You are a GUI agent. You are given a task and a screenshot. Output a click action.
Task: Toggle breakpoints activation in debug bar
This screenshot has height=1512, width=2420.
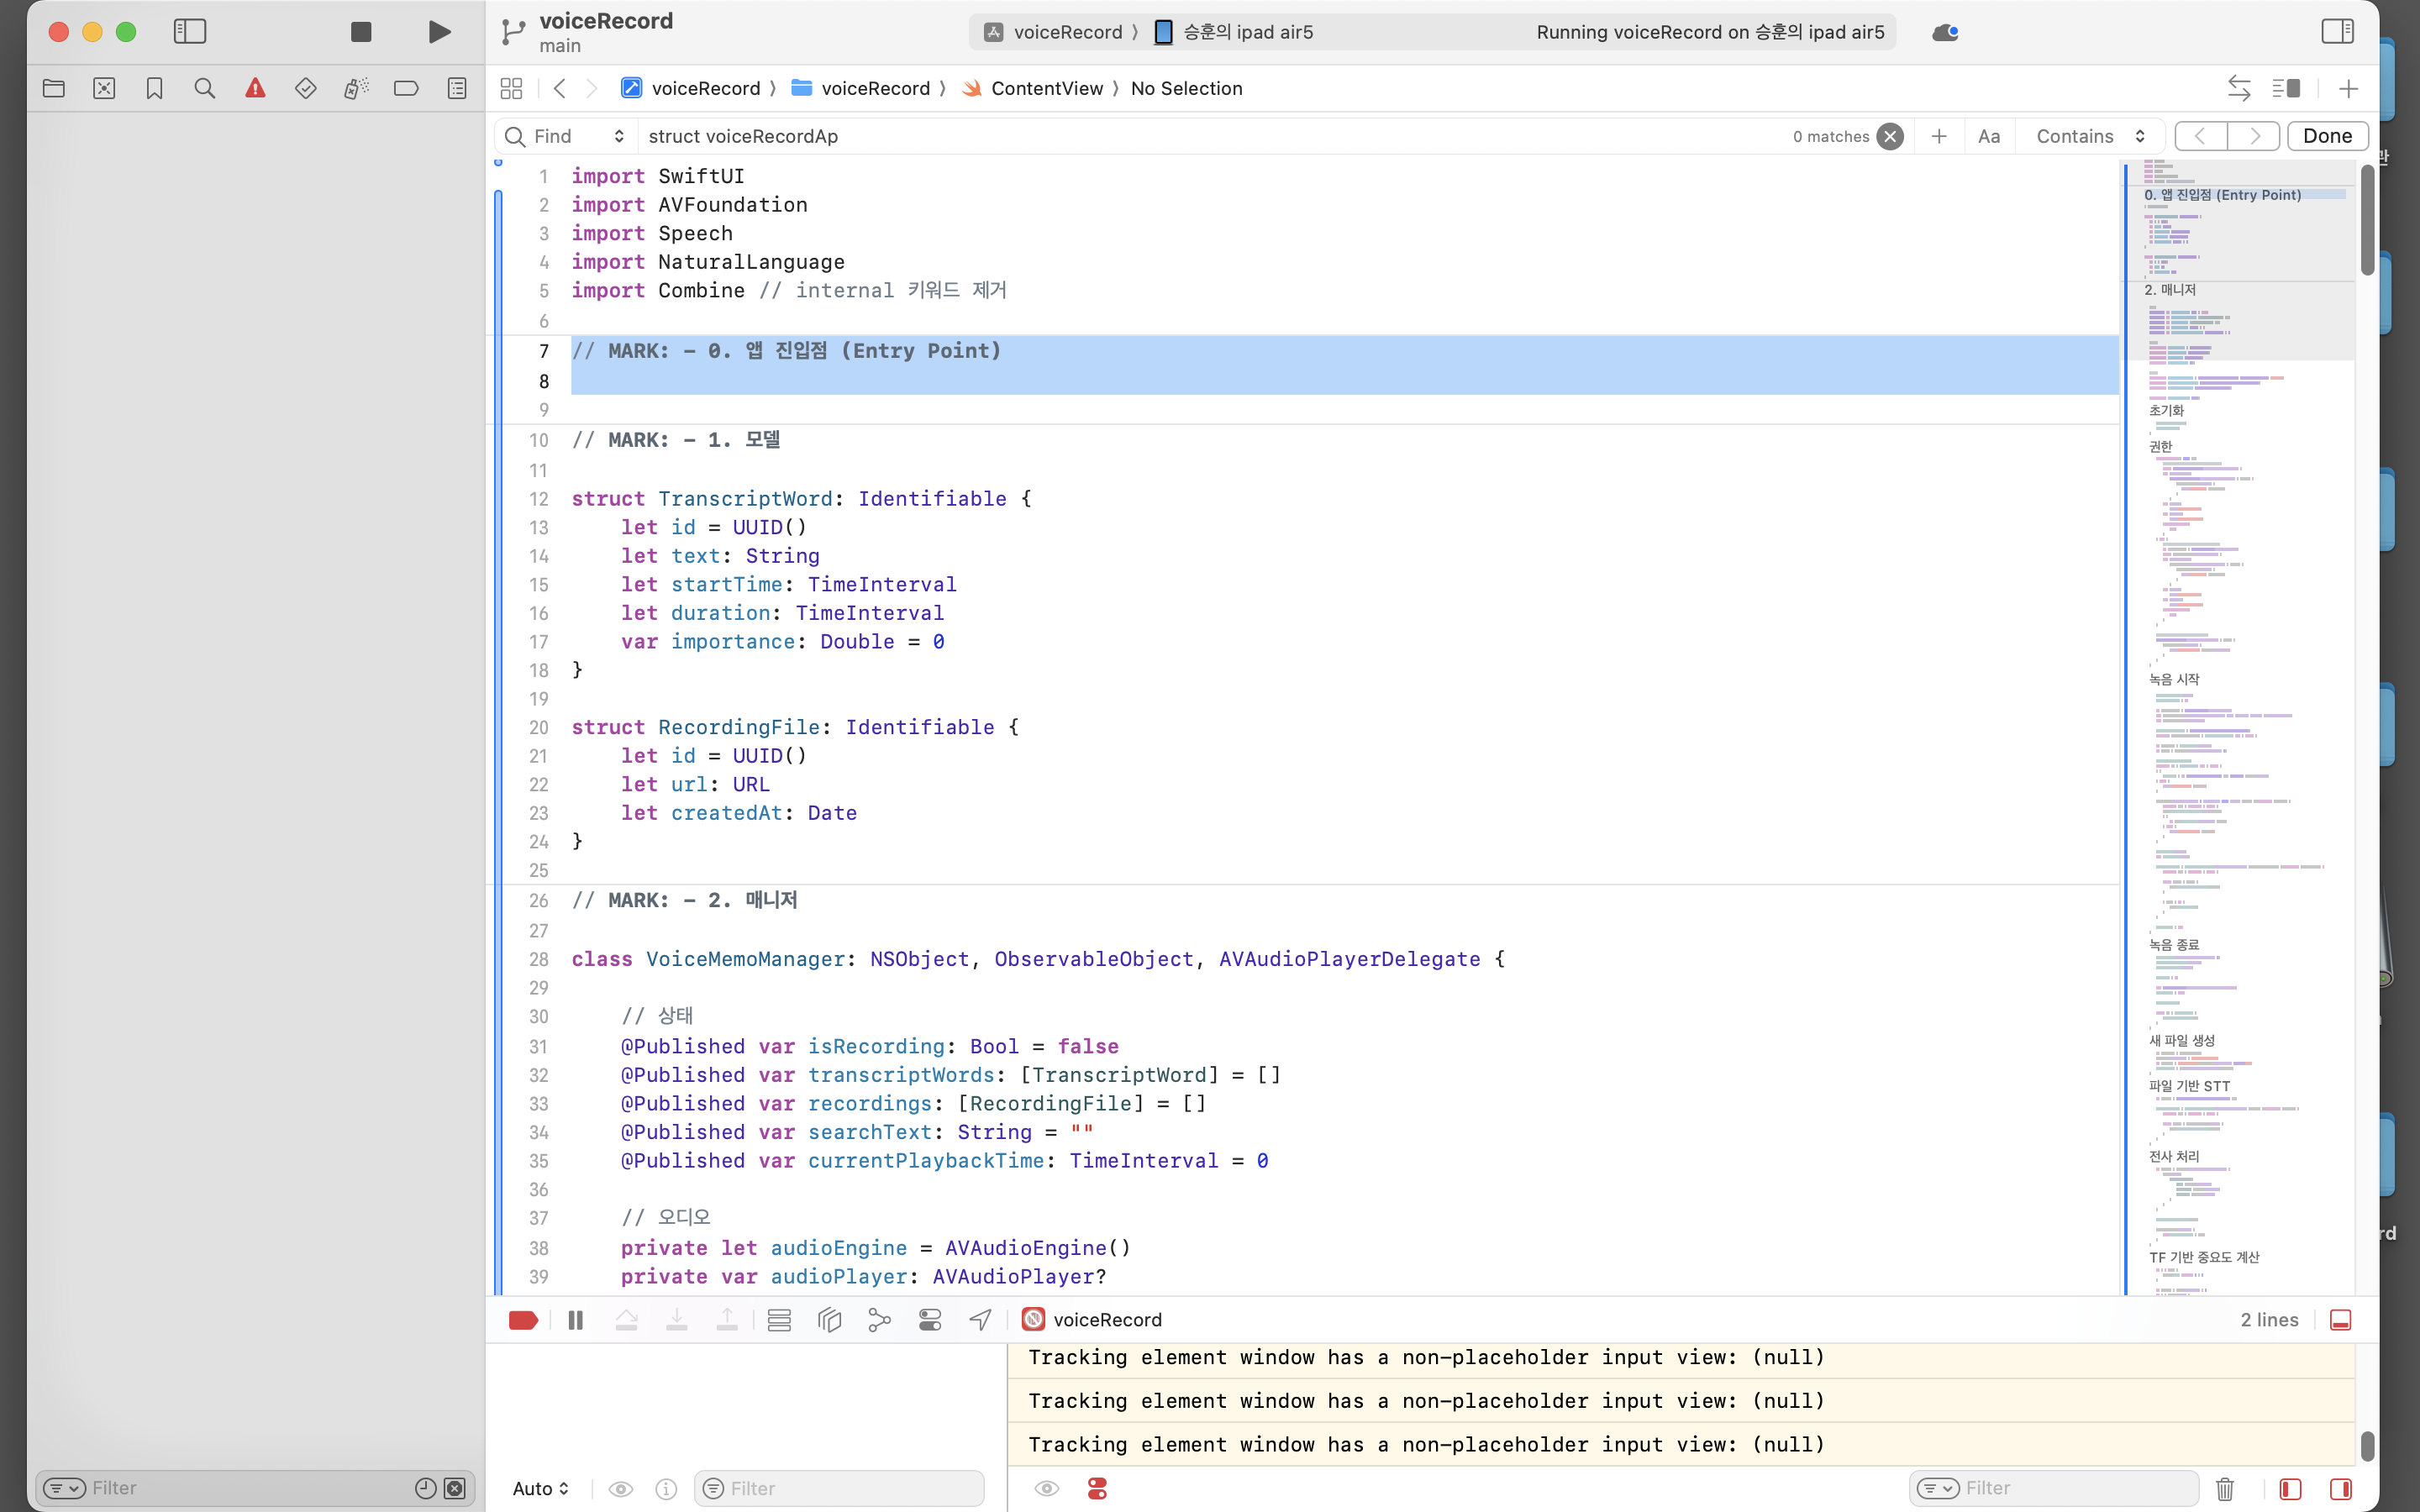tap(523, 1320)
